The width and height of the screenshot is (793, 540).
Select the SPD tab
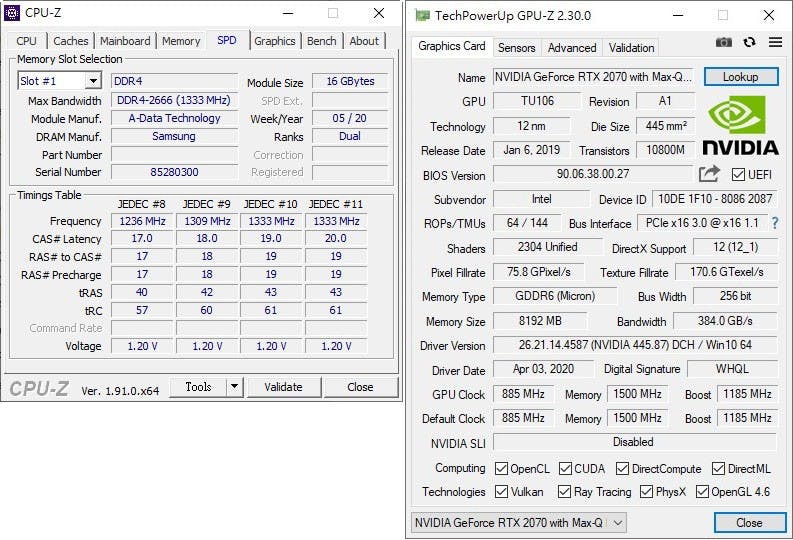(227, 40)
